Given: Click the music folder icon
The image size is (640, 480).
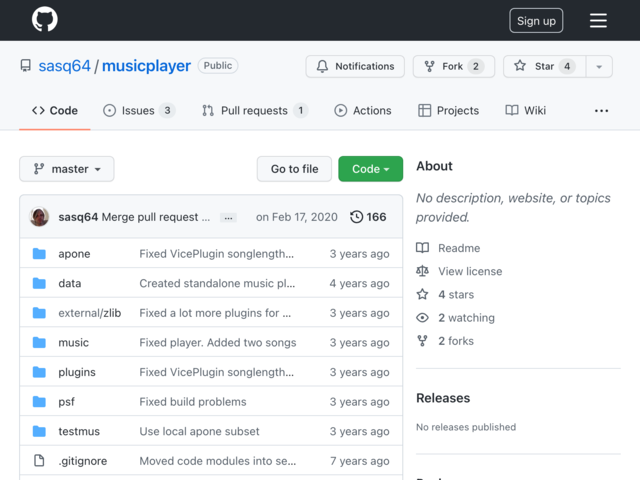Looking at the screenshot, I should tap(39, 342).
